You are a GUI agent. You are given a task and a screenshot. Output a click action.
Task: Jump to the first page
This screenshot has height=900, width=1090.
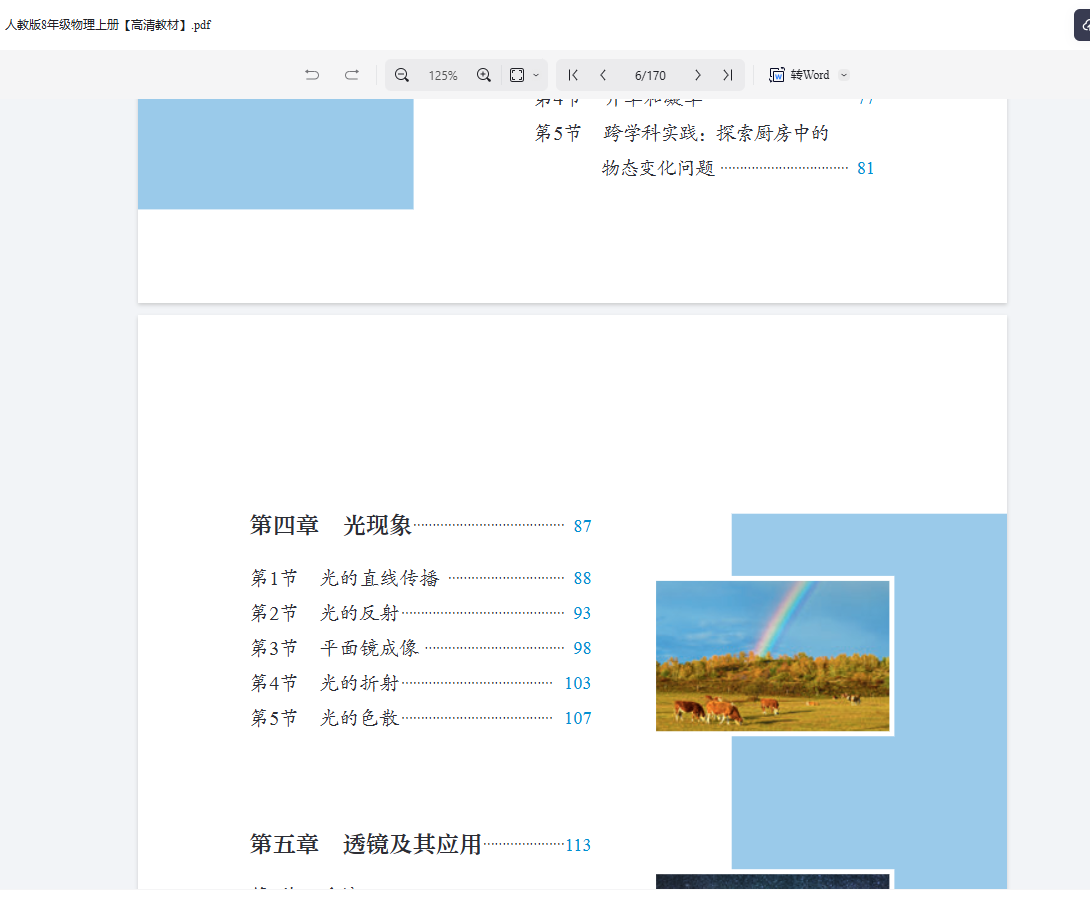point(573,75)
